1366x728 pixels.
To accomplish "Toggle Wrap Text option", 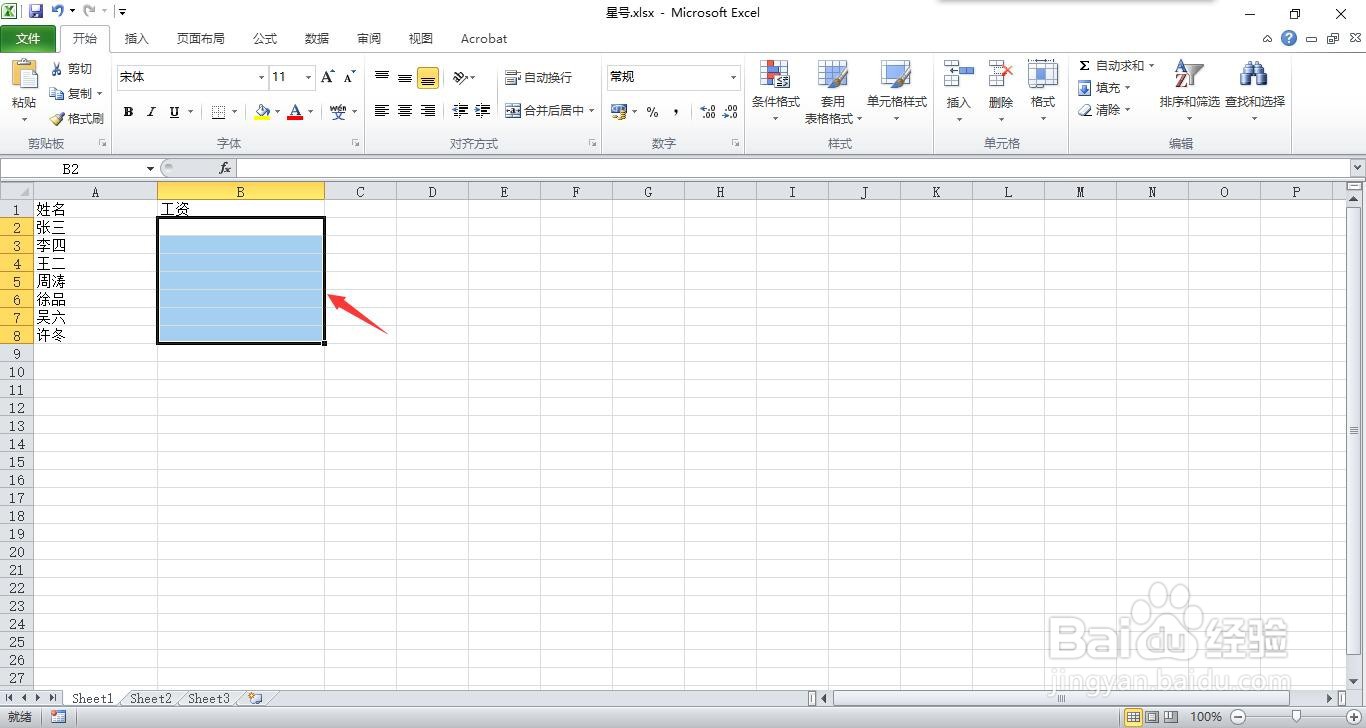I will (539, 77).
